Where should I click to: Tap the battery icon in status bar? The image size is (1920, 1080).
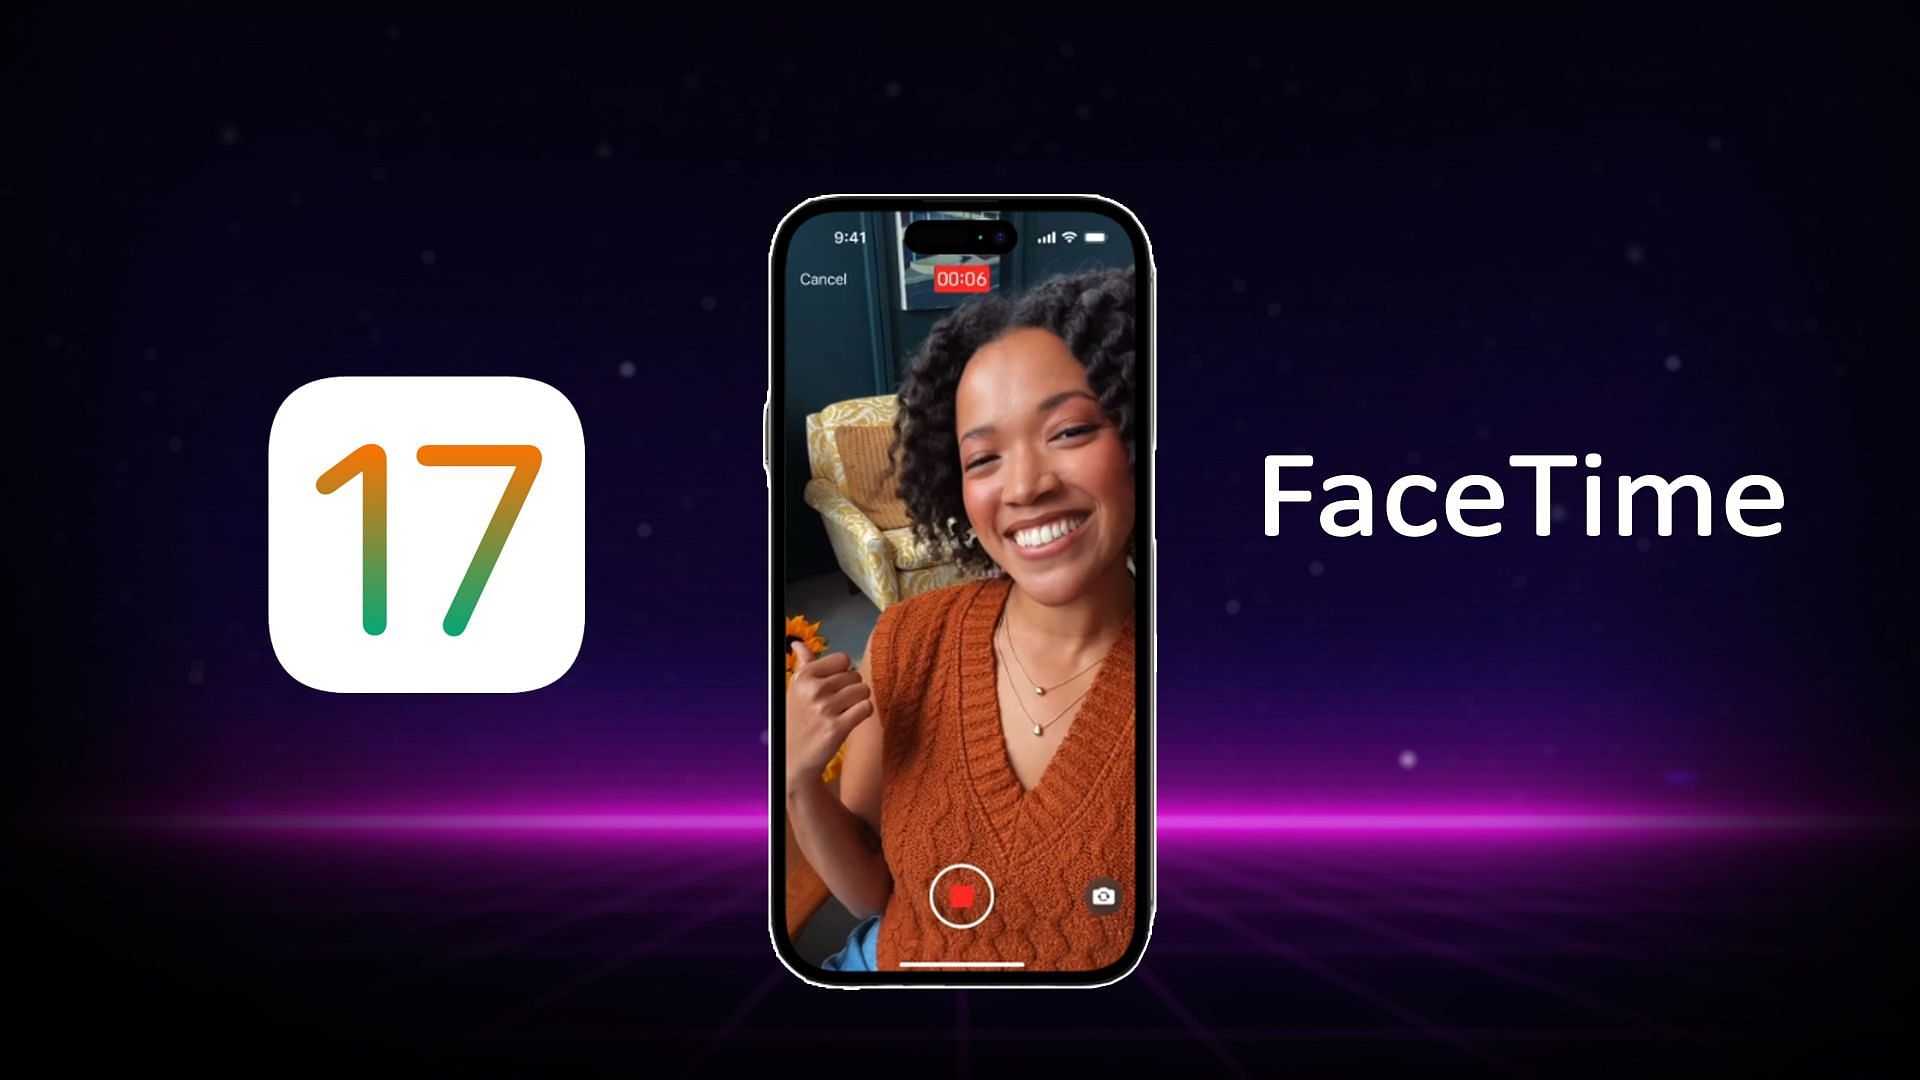coord(1097,237)
